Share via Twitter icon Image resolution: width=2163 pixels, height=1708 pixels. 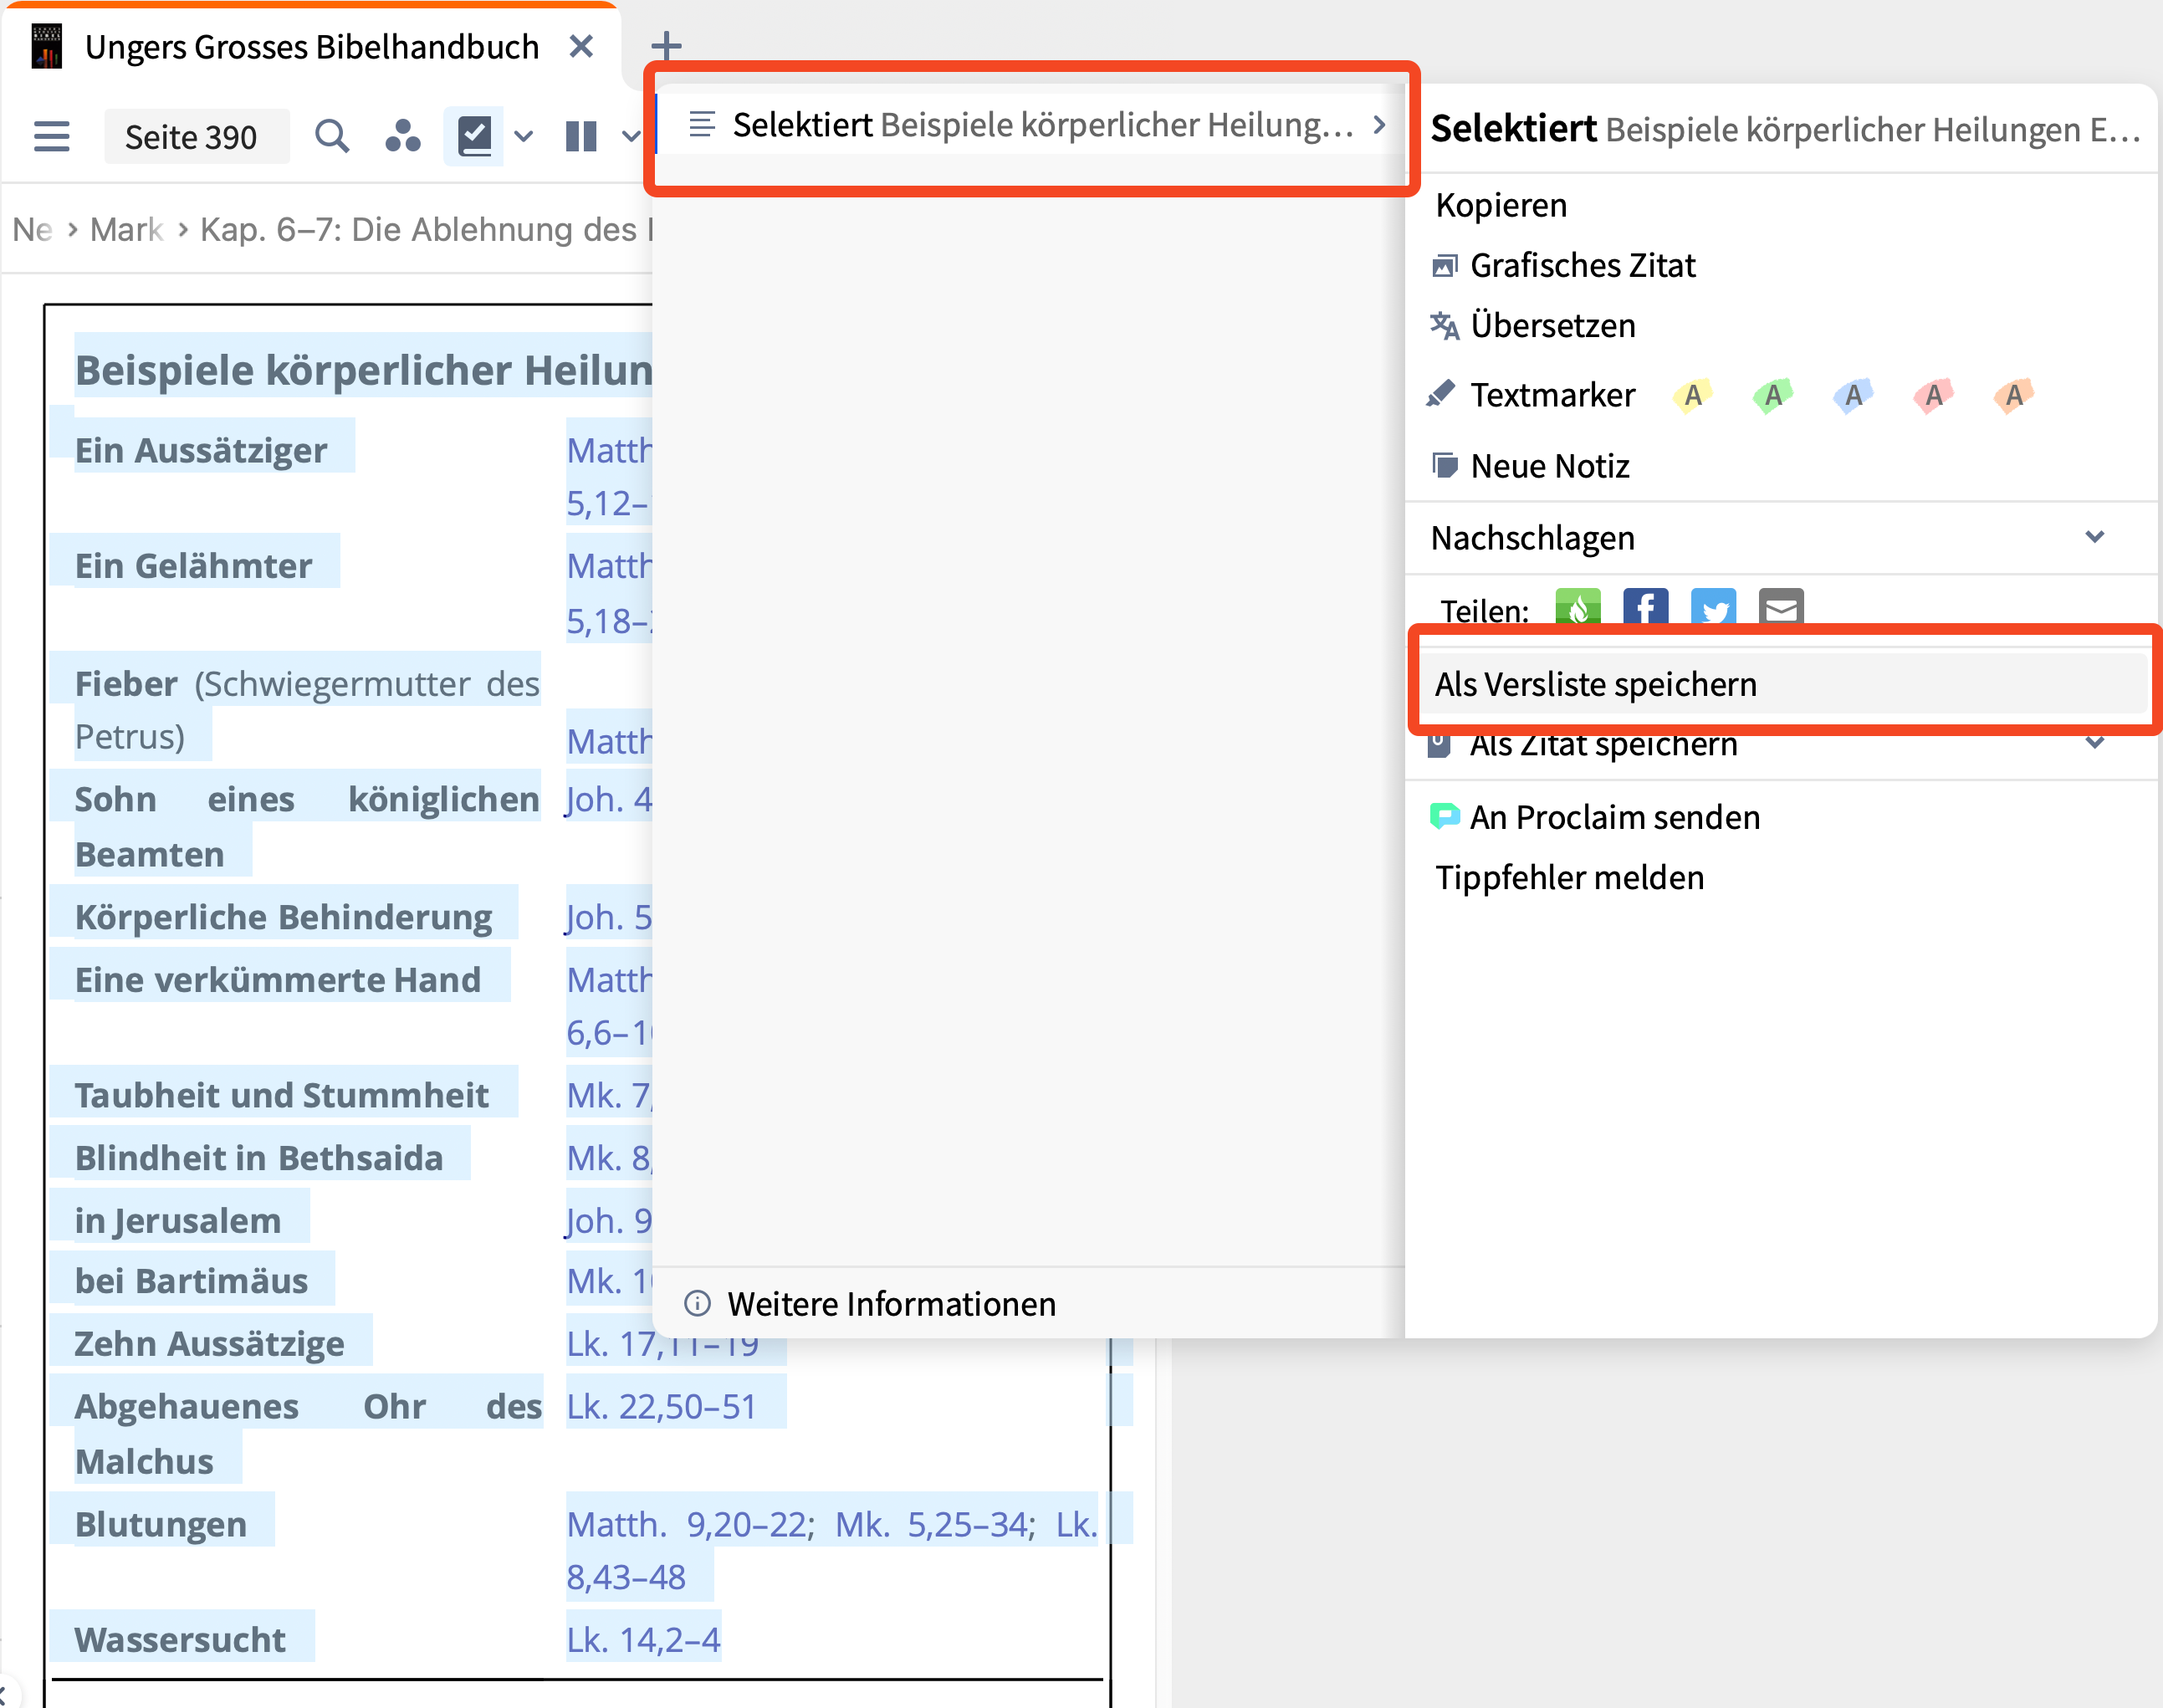click(x=1713, y=607)
